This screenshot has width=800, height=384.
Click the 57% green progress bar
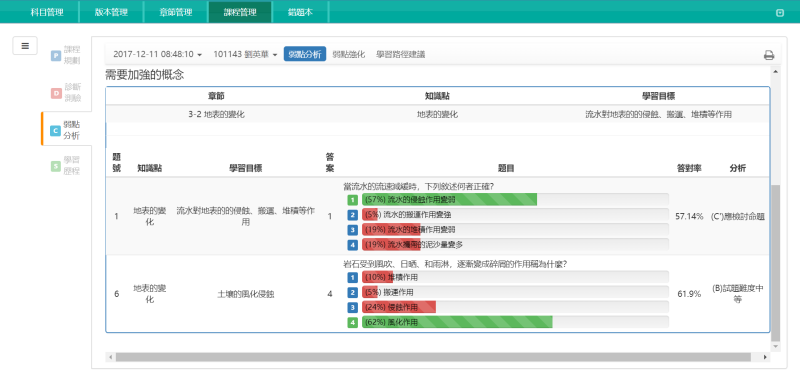click(449, 200)
